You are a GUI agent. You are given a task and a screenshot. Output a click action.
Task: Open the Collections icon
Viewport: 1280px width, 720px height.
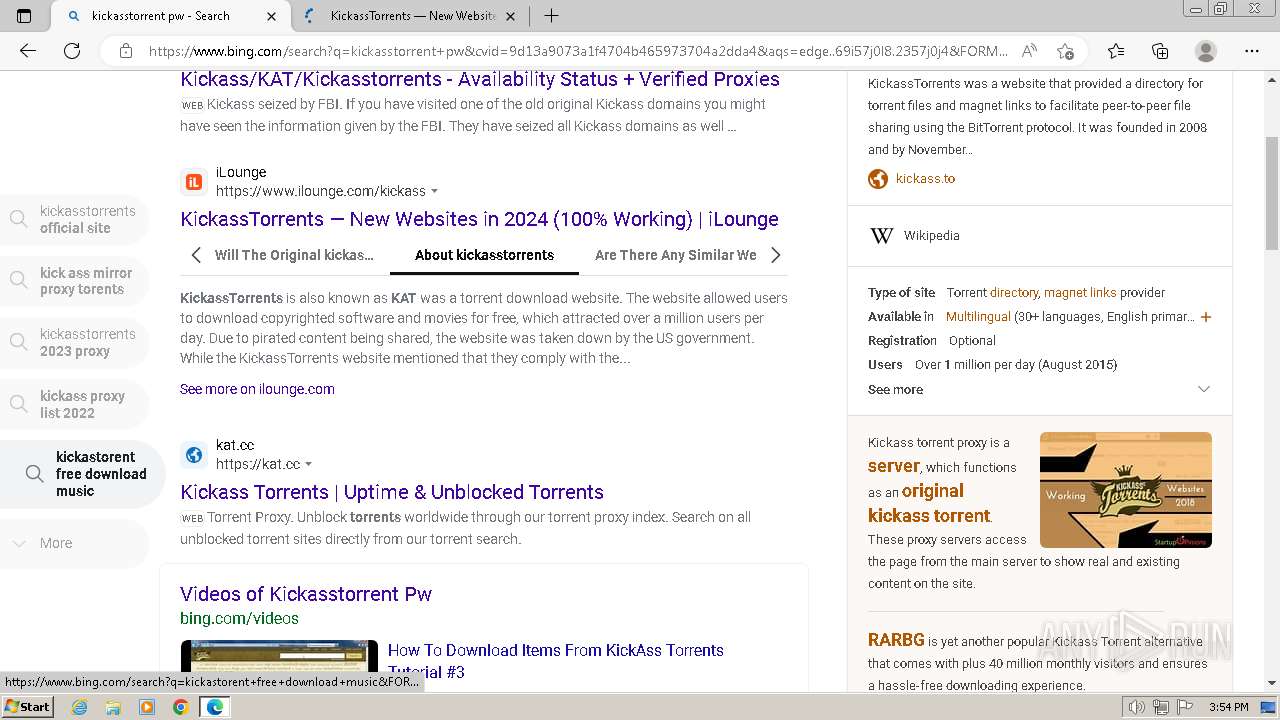point(1160,51)
